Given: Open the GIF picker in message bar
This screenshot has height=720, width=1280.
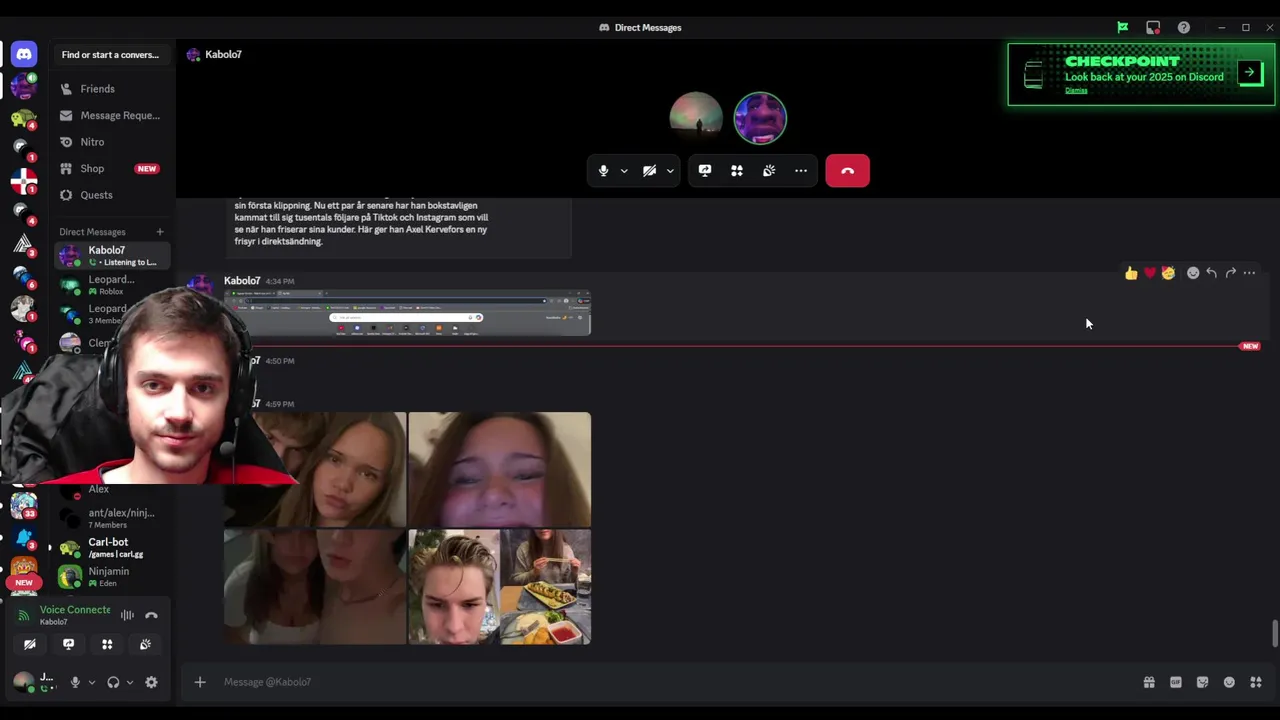Looking at the screenshot, I should click(1176, 682).
